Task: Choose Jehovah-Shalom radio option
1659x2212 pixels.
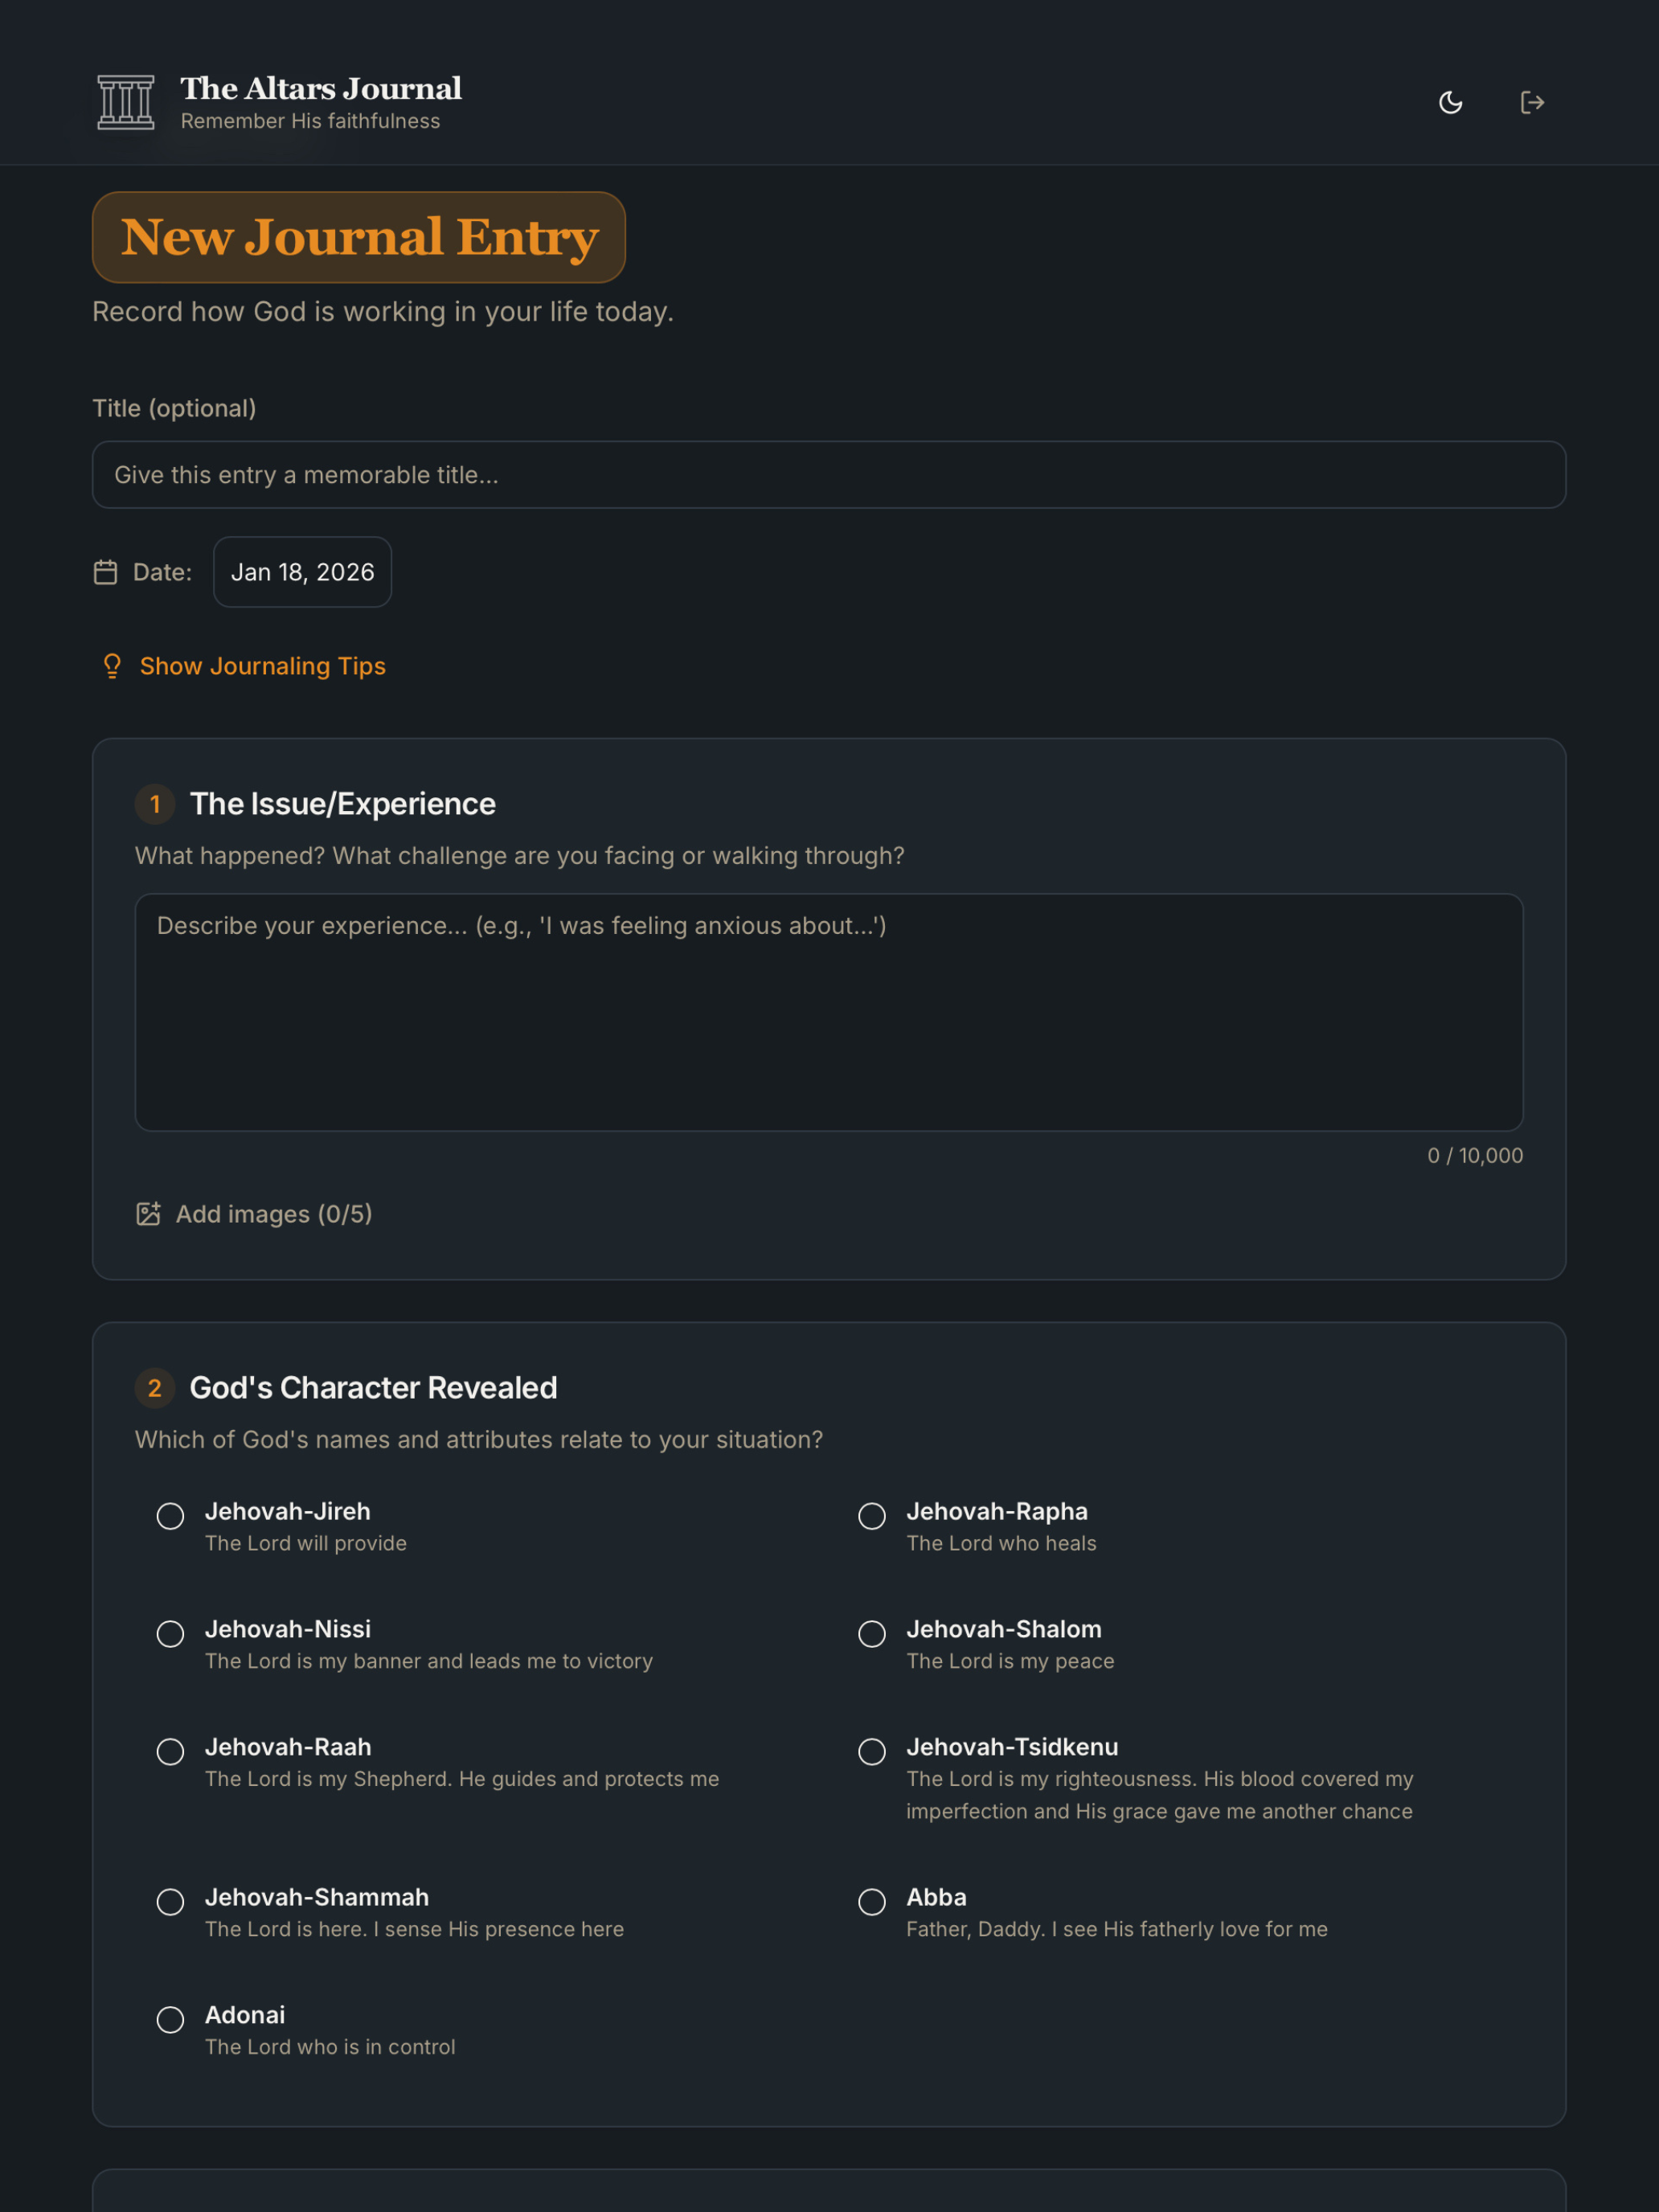Action: click(x=872, y=1634)
